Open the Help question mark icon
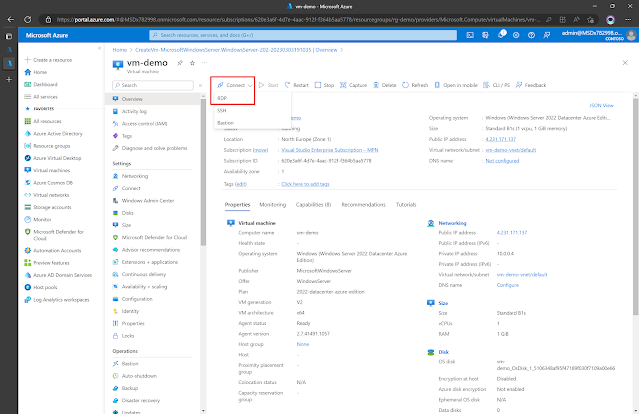The image size is (639, 414). point(531,35)
